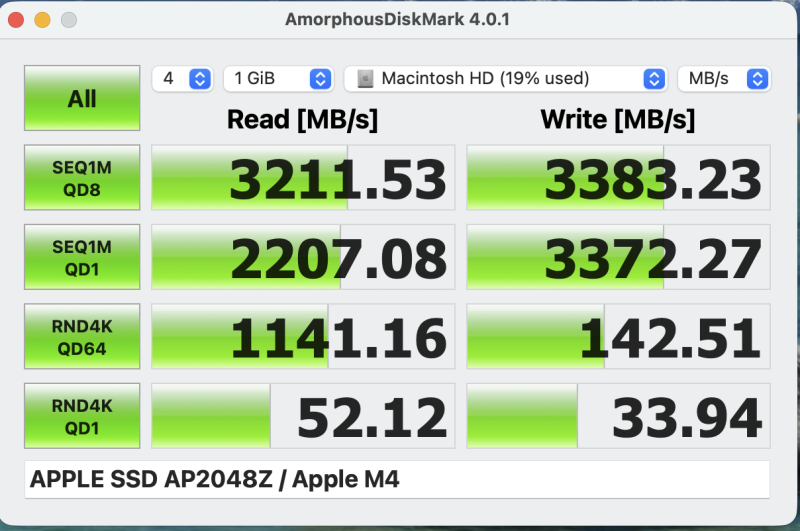Open the Macintosh HD drive selector
The image size is (800, 531).
[506, 79]
